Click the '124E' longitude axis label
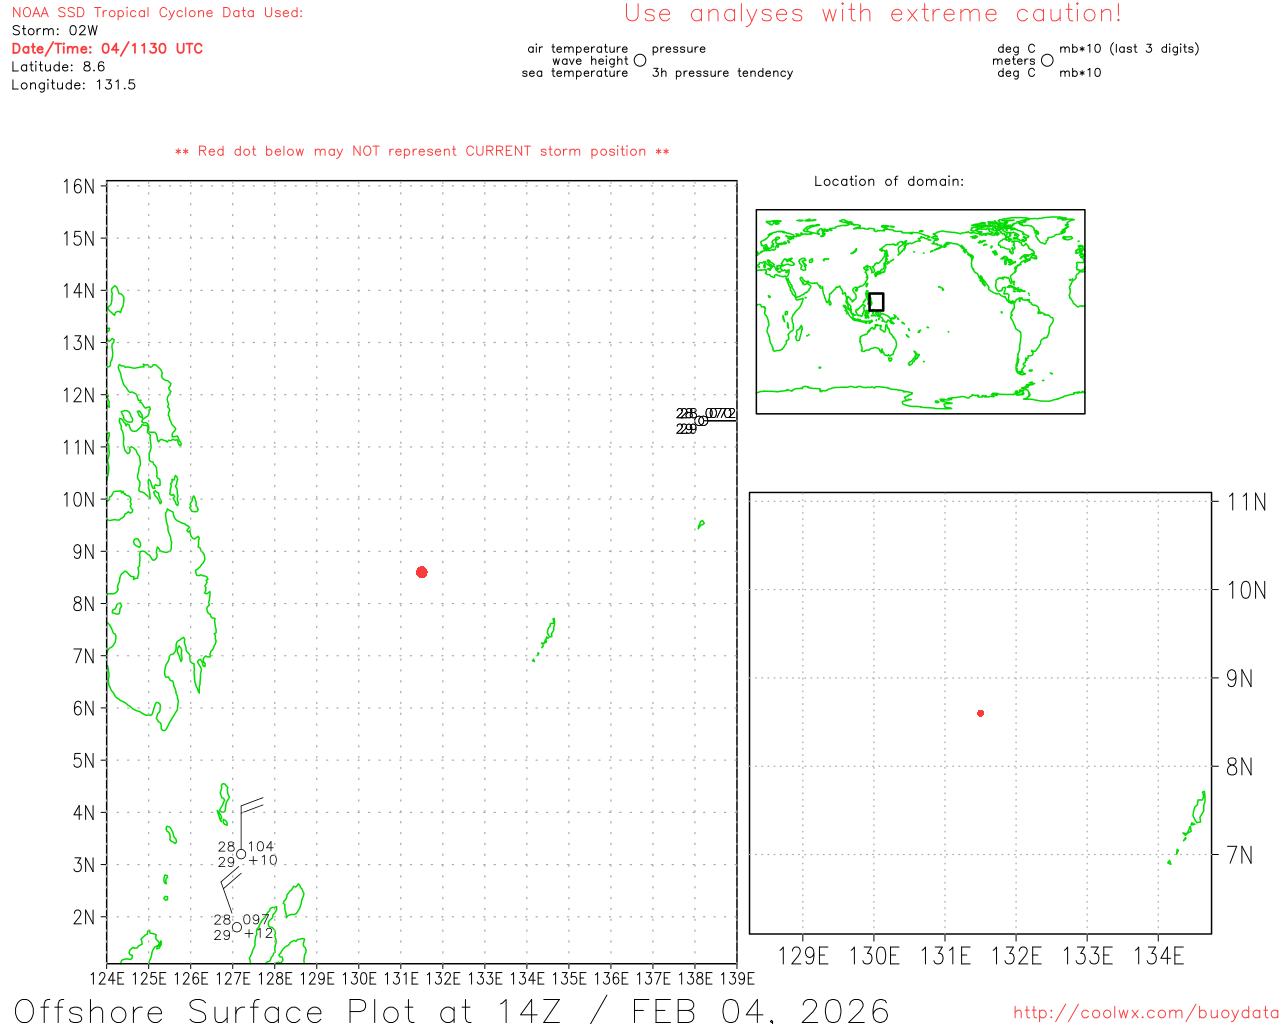This screenshot has width=1280, height=1024. (107, 979)
